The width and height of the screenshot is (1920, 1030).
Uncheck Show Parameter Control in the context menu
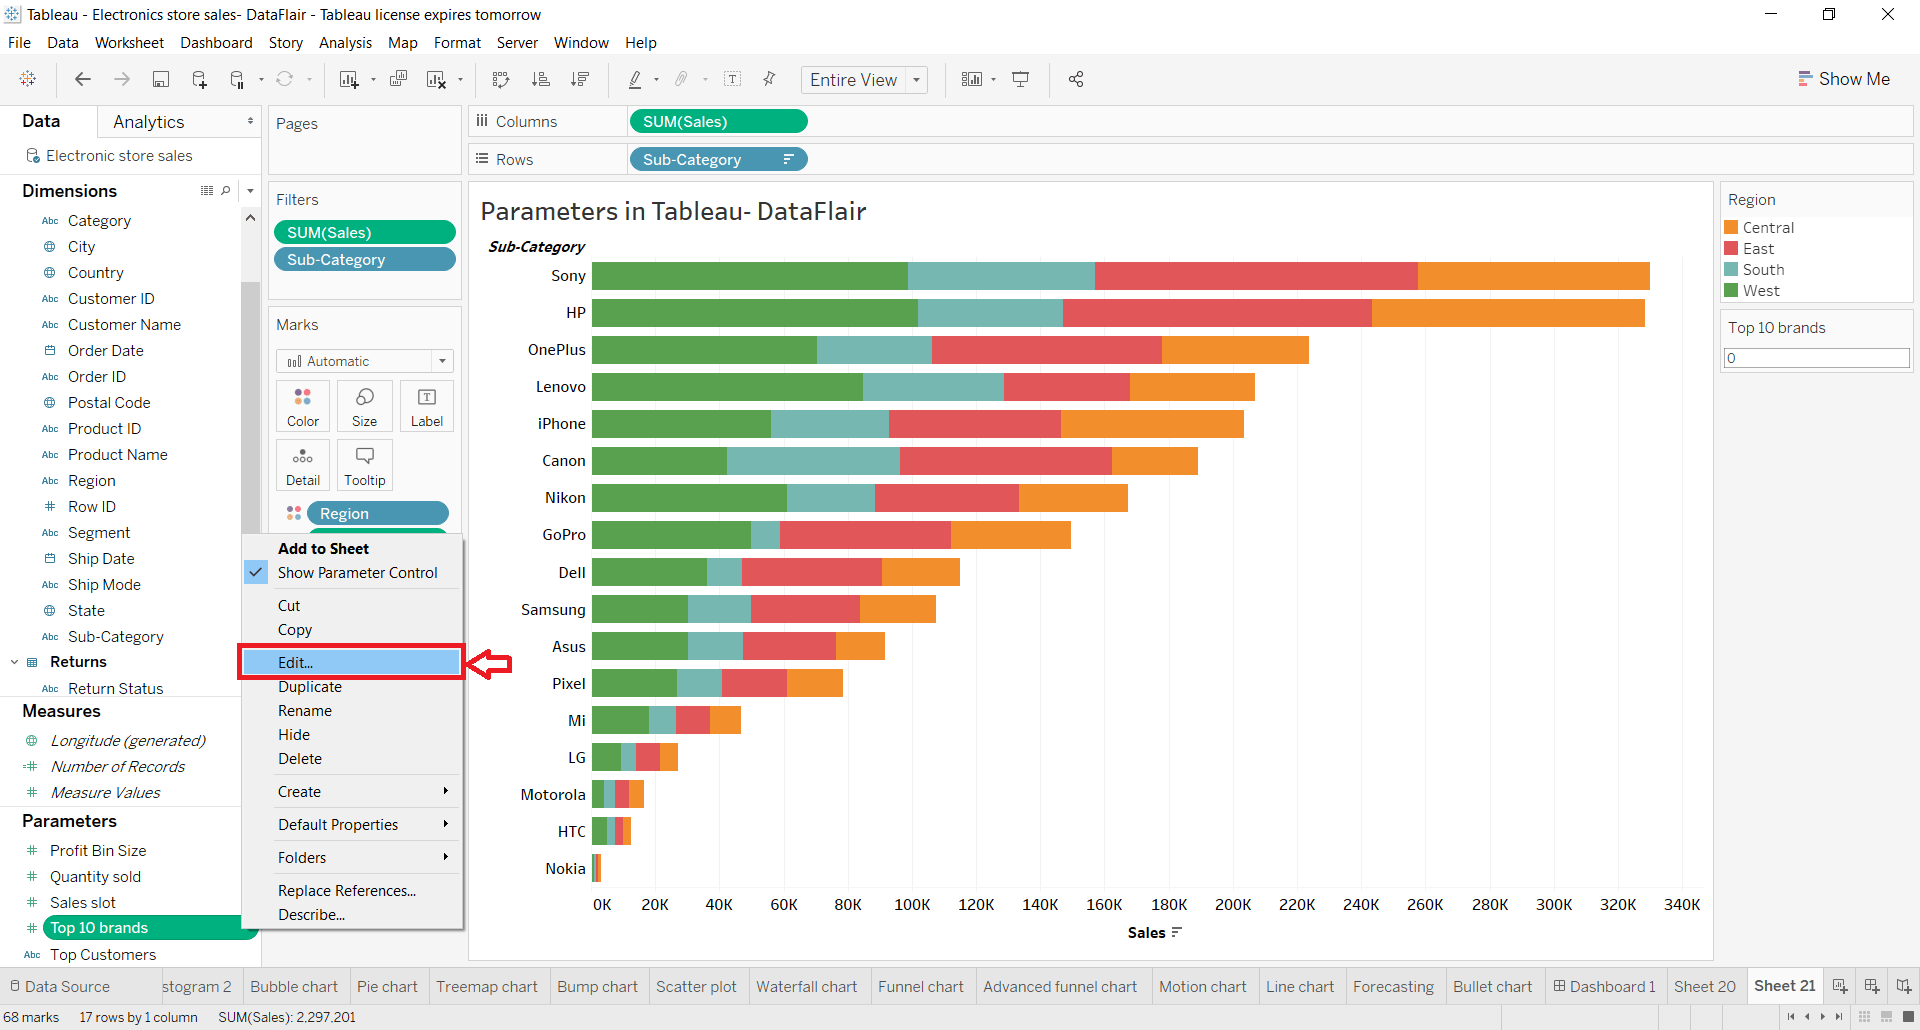(357, 572)
